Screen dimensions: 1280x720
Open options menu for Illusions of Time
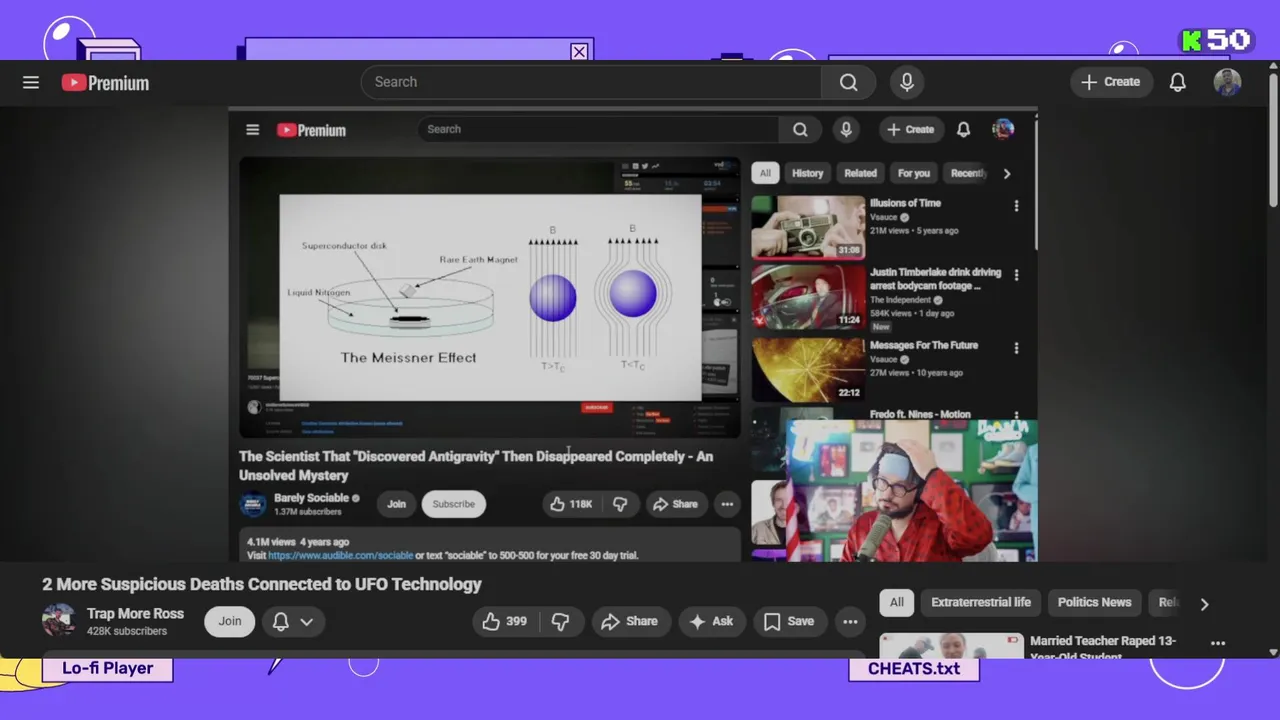tap(1016, 206)
